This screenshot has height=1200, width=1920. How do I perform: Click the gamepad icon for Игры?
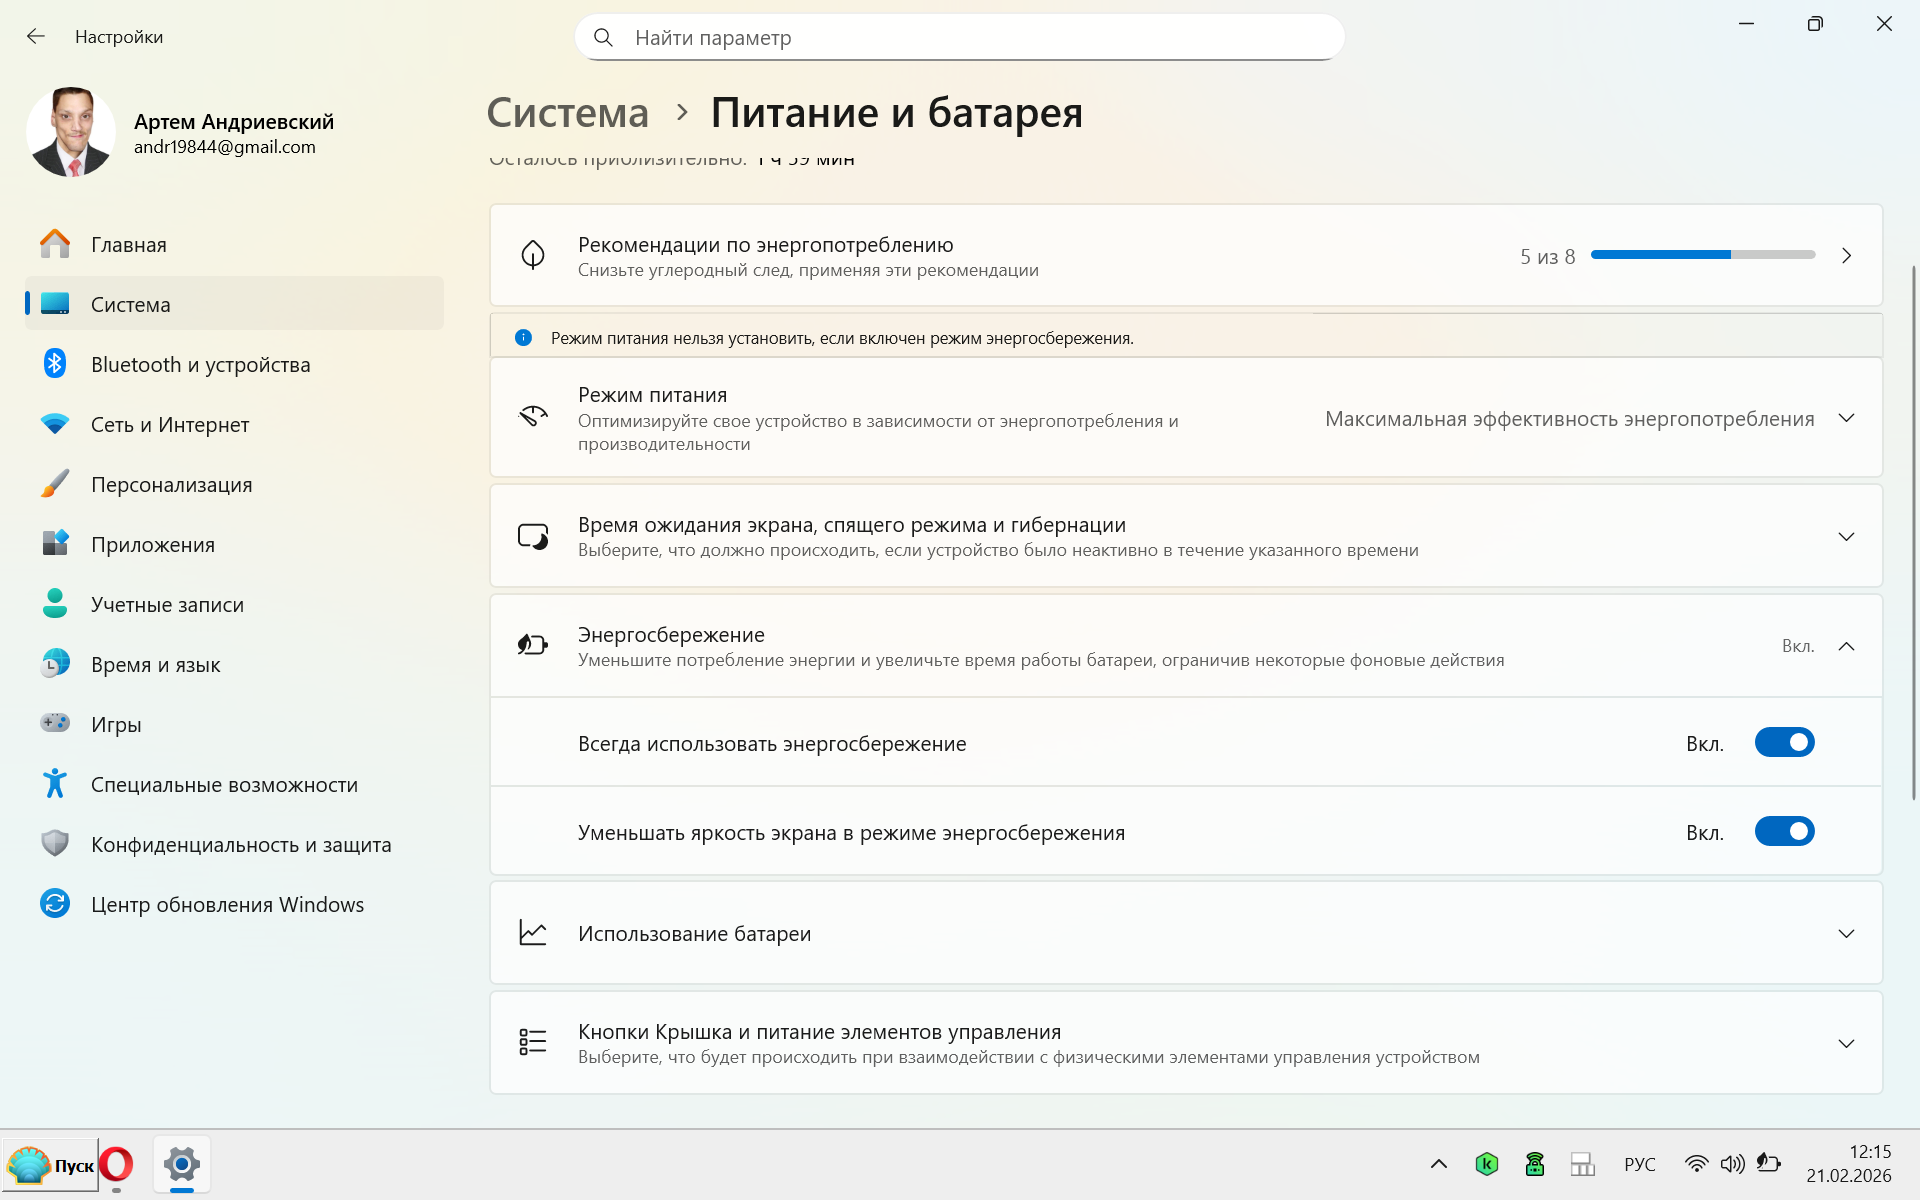[55, 723]
